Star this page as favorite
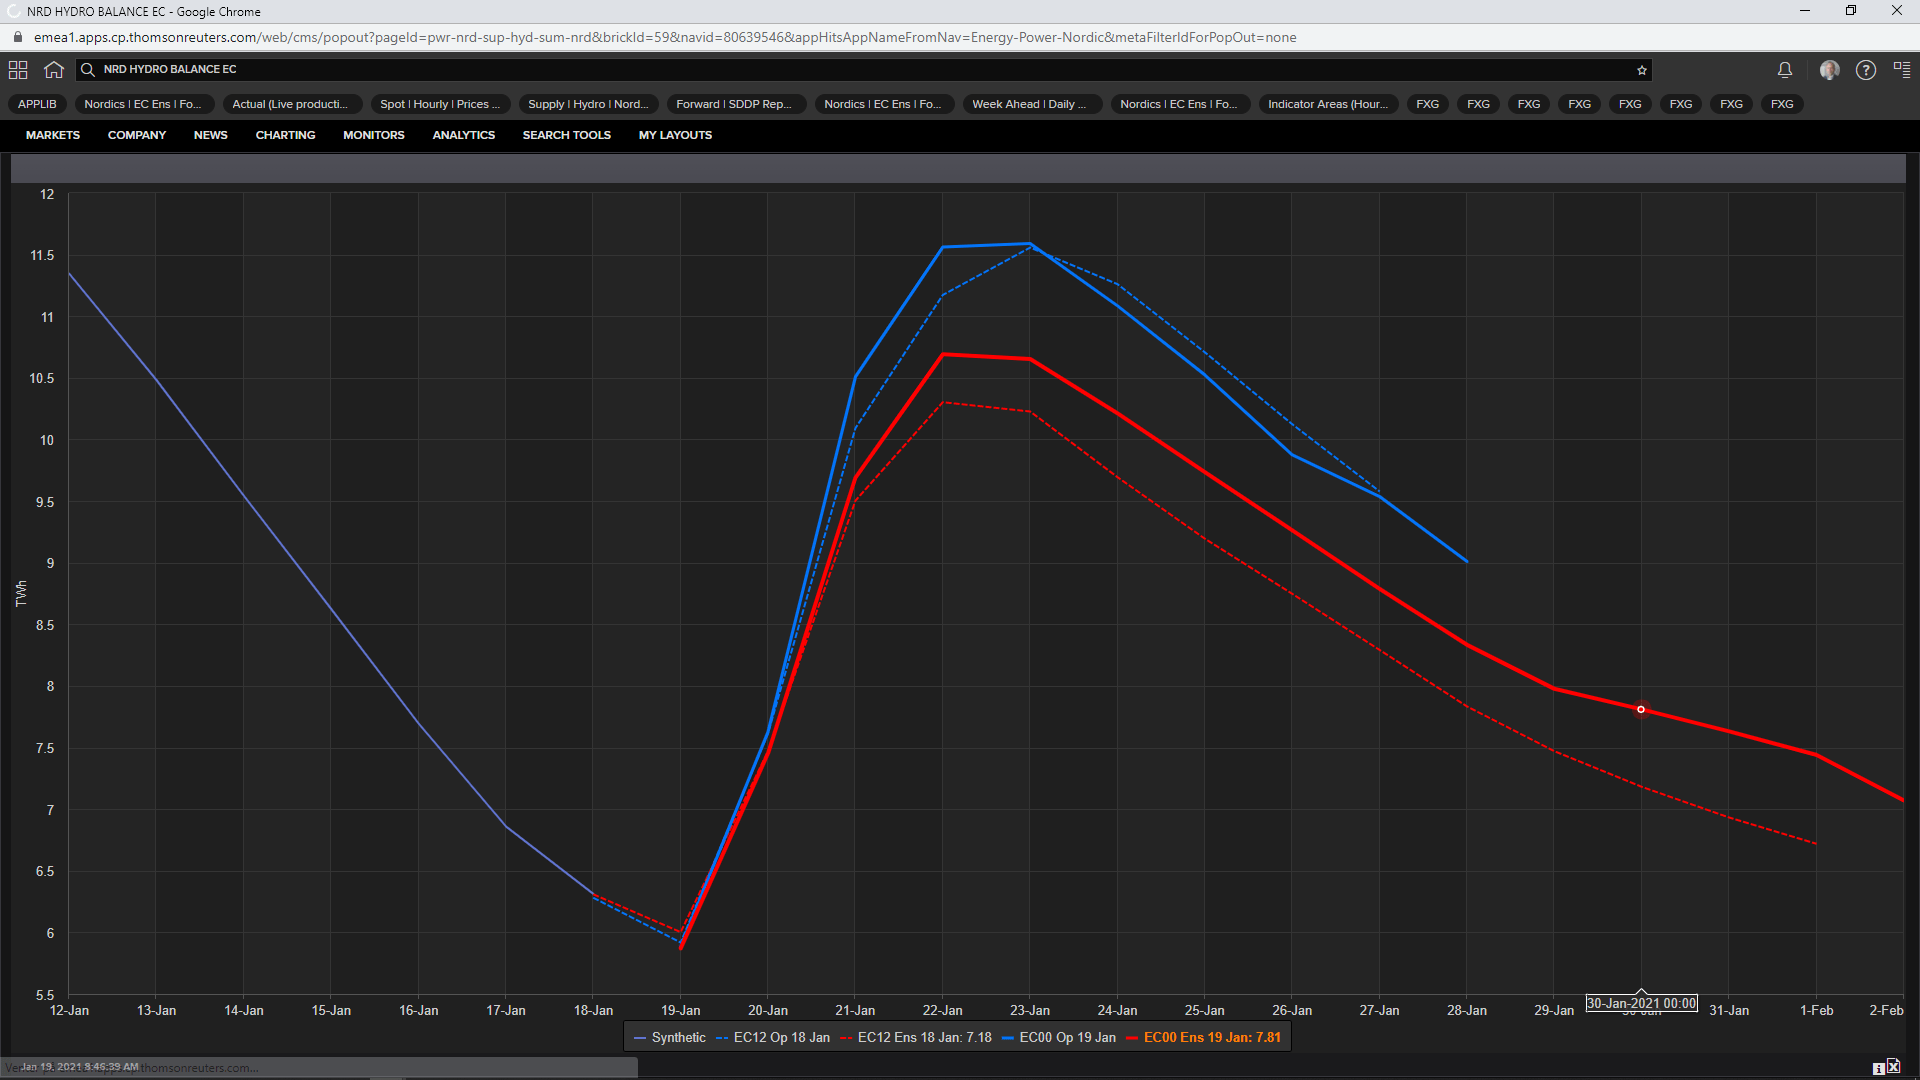This screenshot has width=1920, height=1080. (1641, 70)
